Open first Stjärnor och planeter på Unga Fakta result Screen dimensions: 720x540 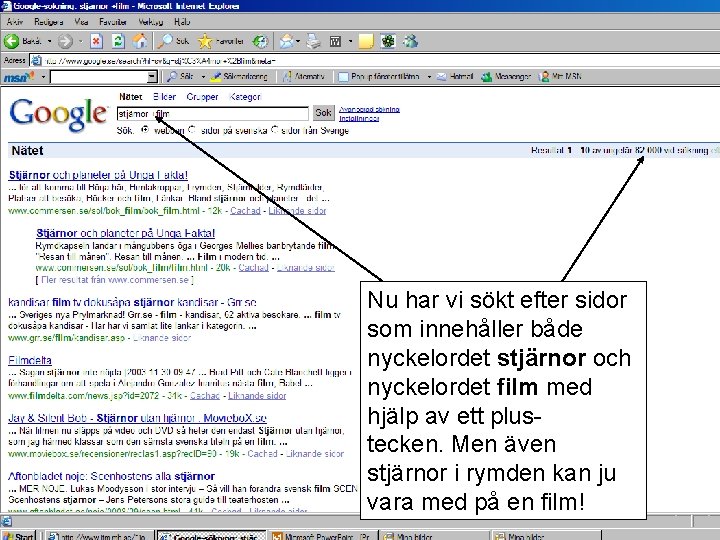click(98, 175)
